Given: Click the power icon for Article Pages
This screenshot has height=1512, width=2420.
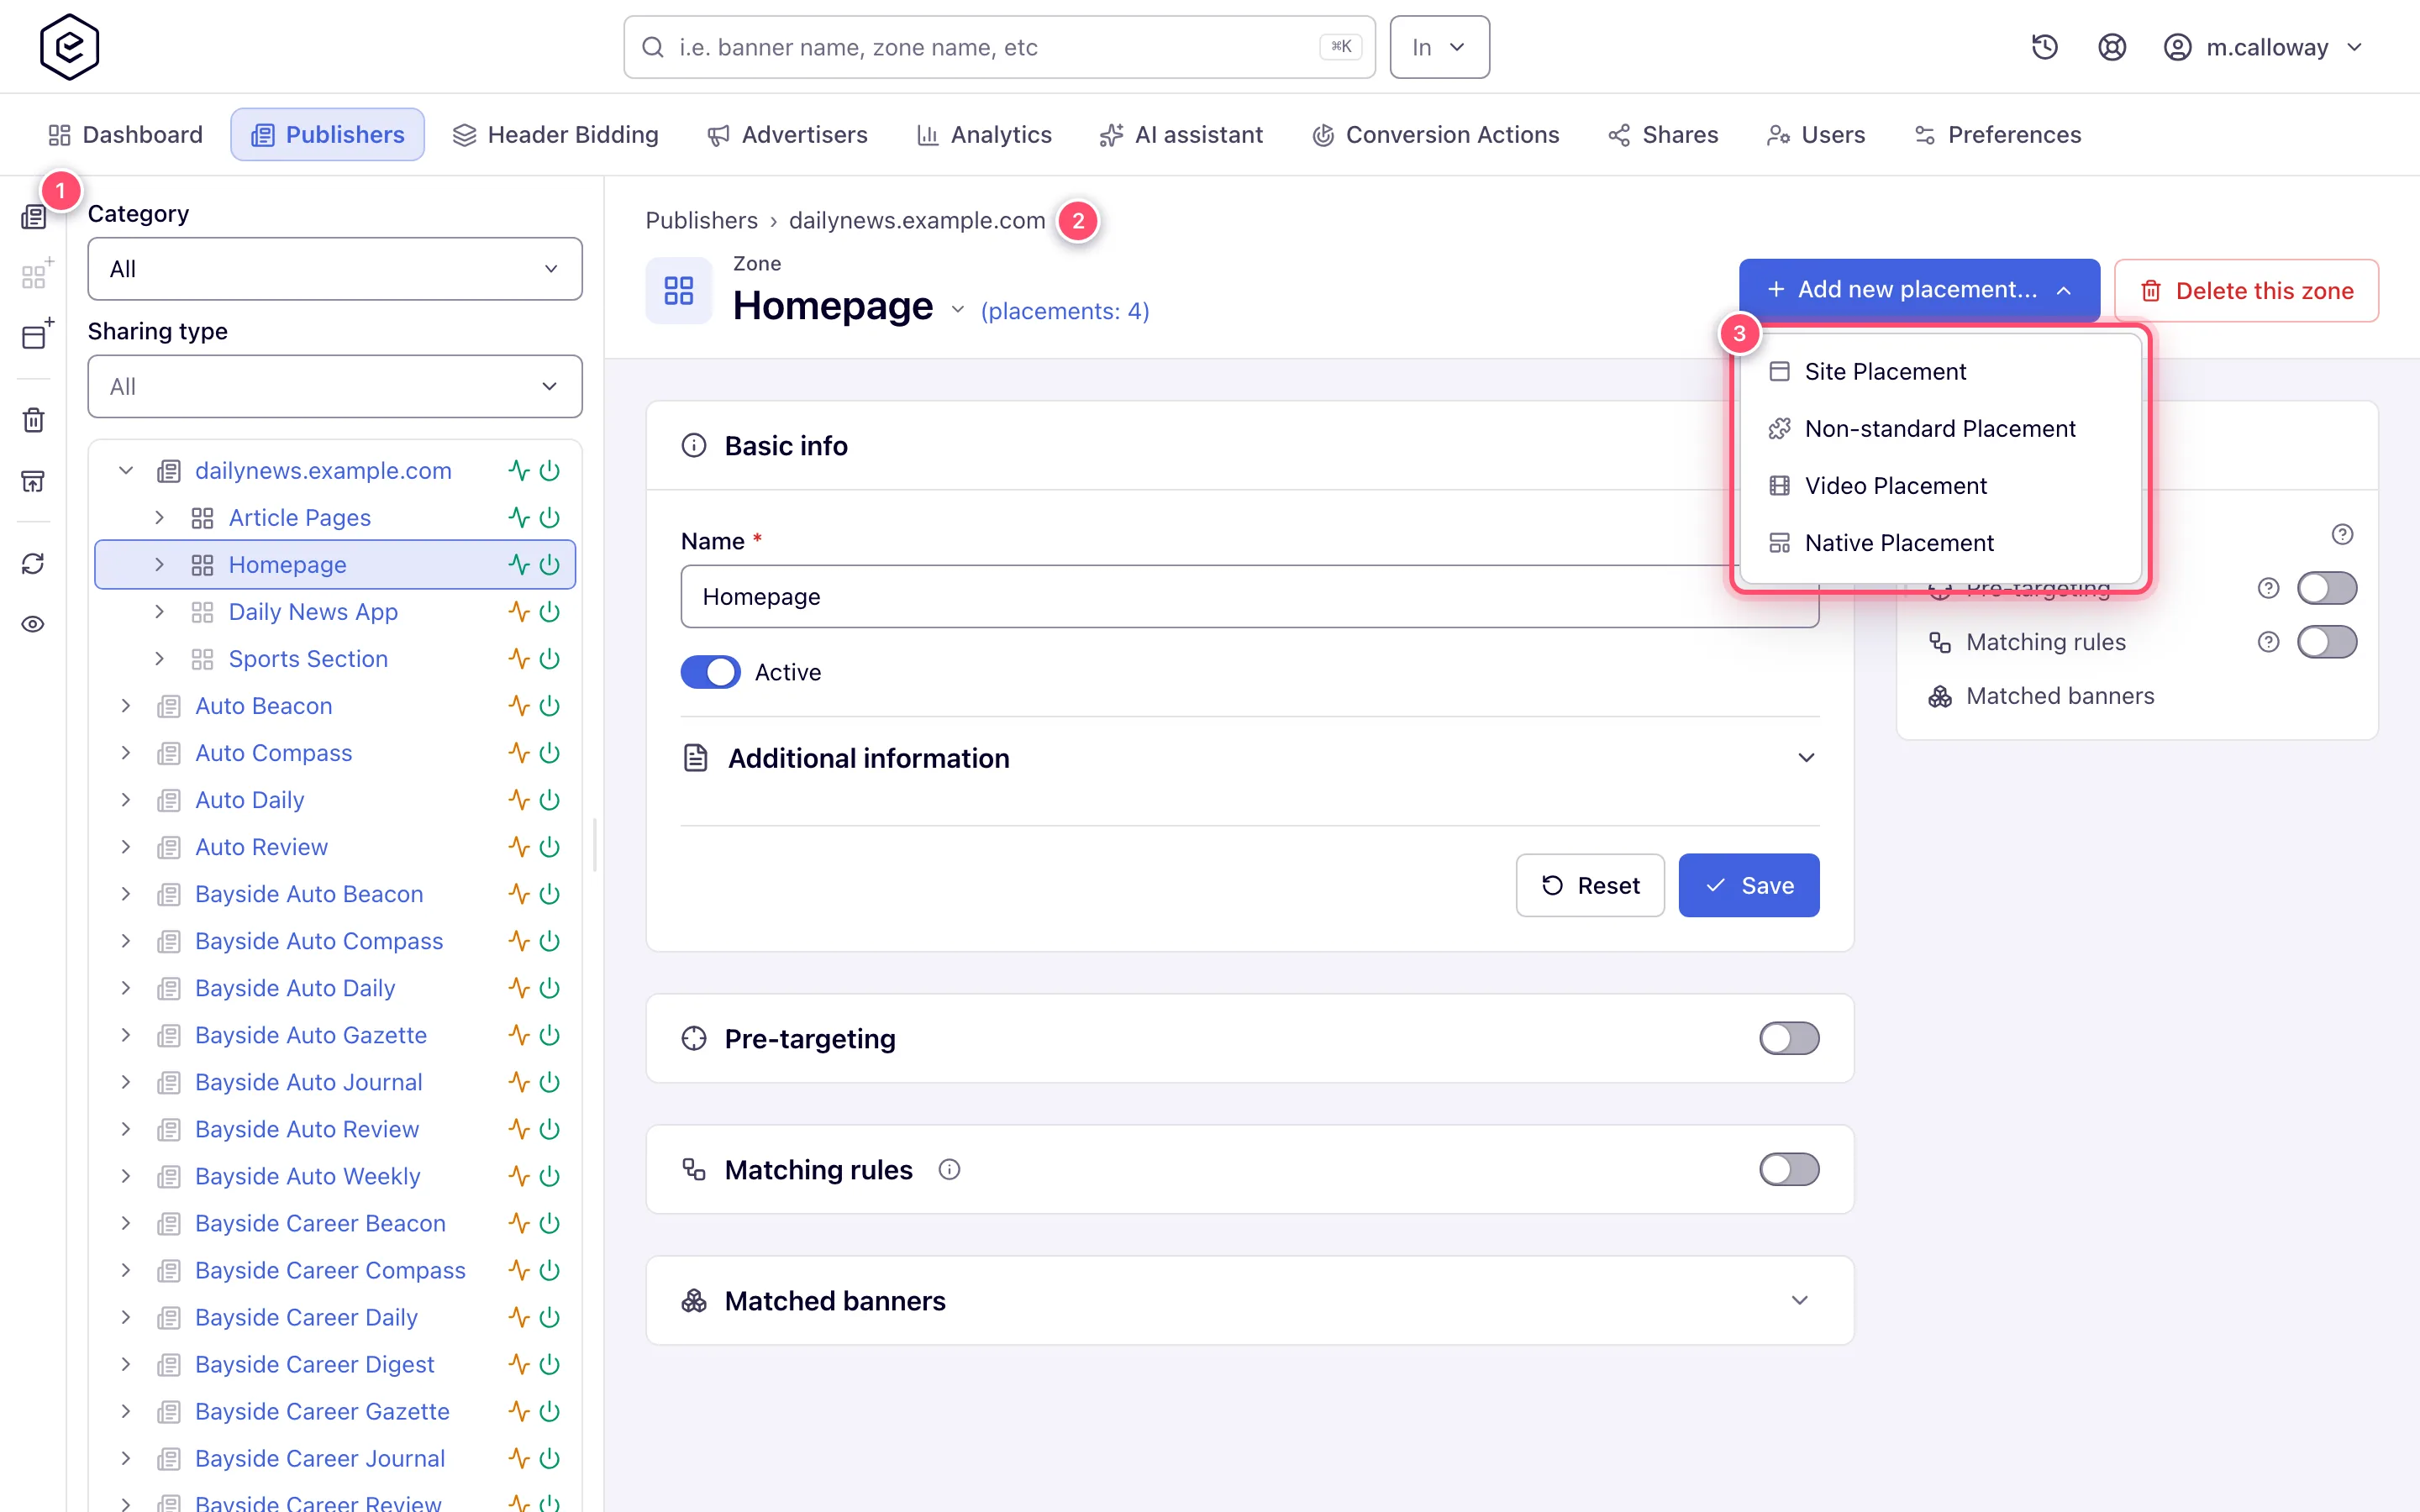Looking at the screenshot, I should click(x=549, y=518).
